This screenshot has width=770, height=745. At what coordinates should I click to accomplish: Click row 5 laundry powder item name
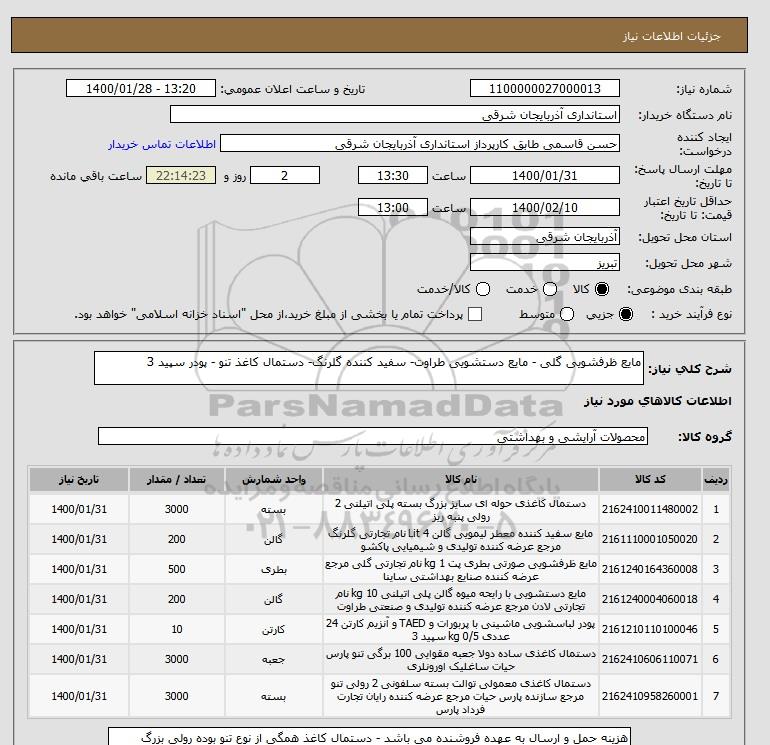click(461, 630)
